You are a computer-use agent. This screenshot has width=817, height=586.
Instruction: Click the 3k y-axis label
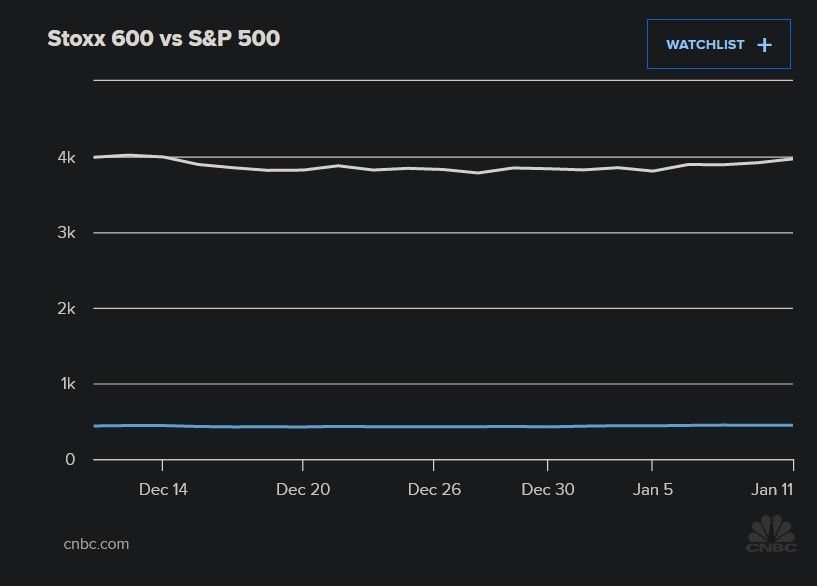(x=67, y=233)
